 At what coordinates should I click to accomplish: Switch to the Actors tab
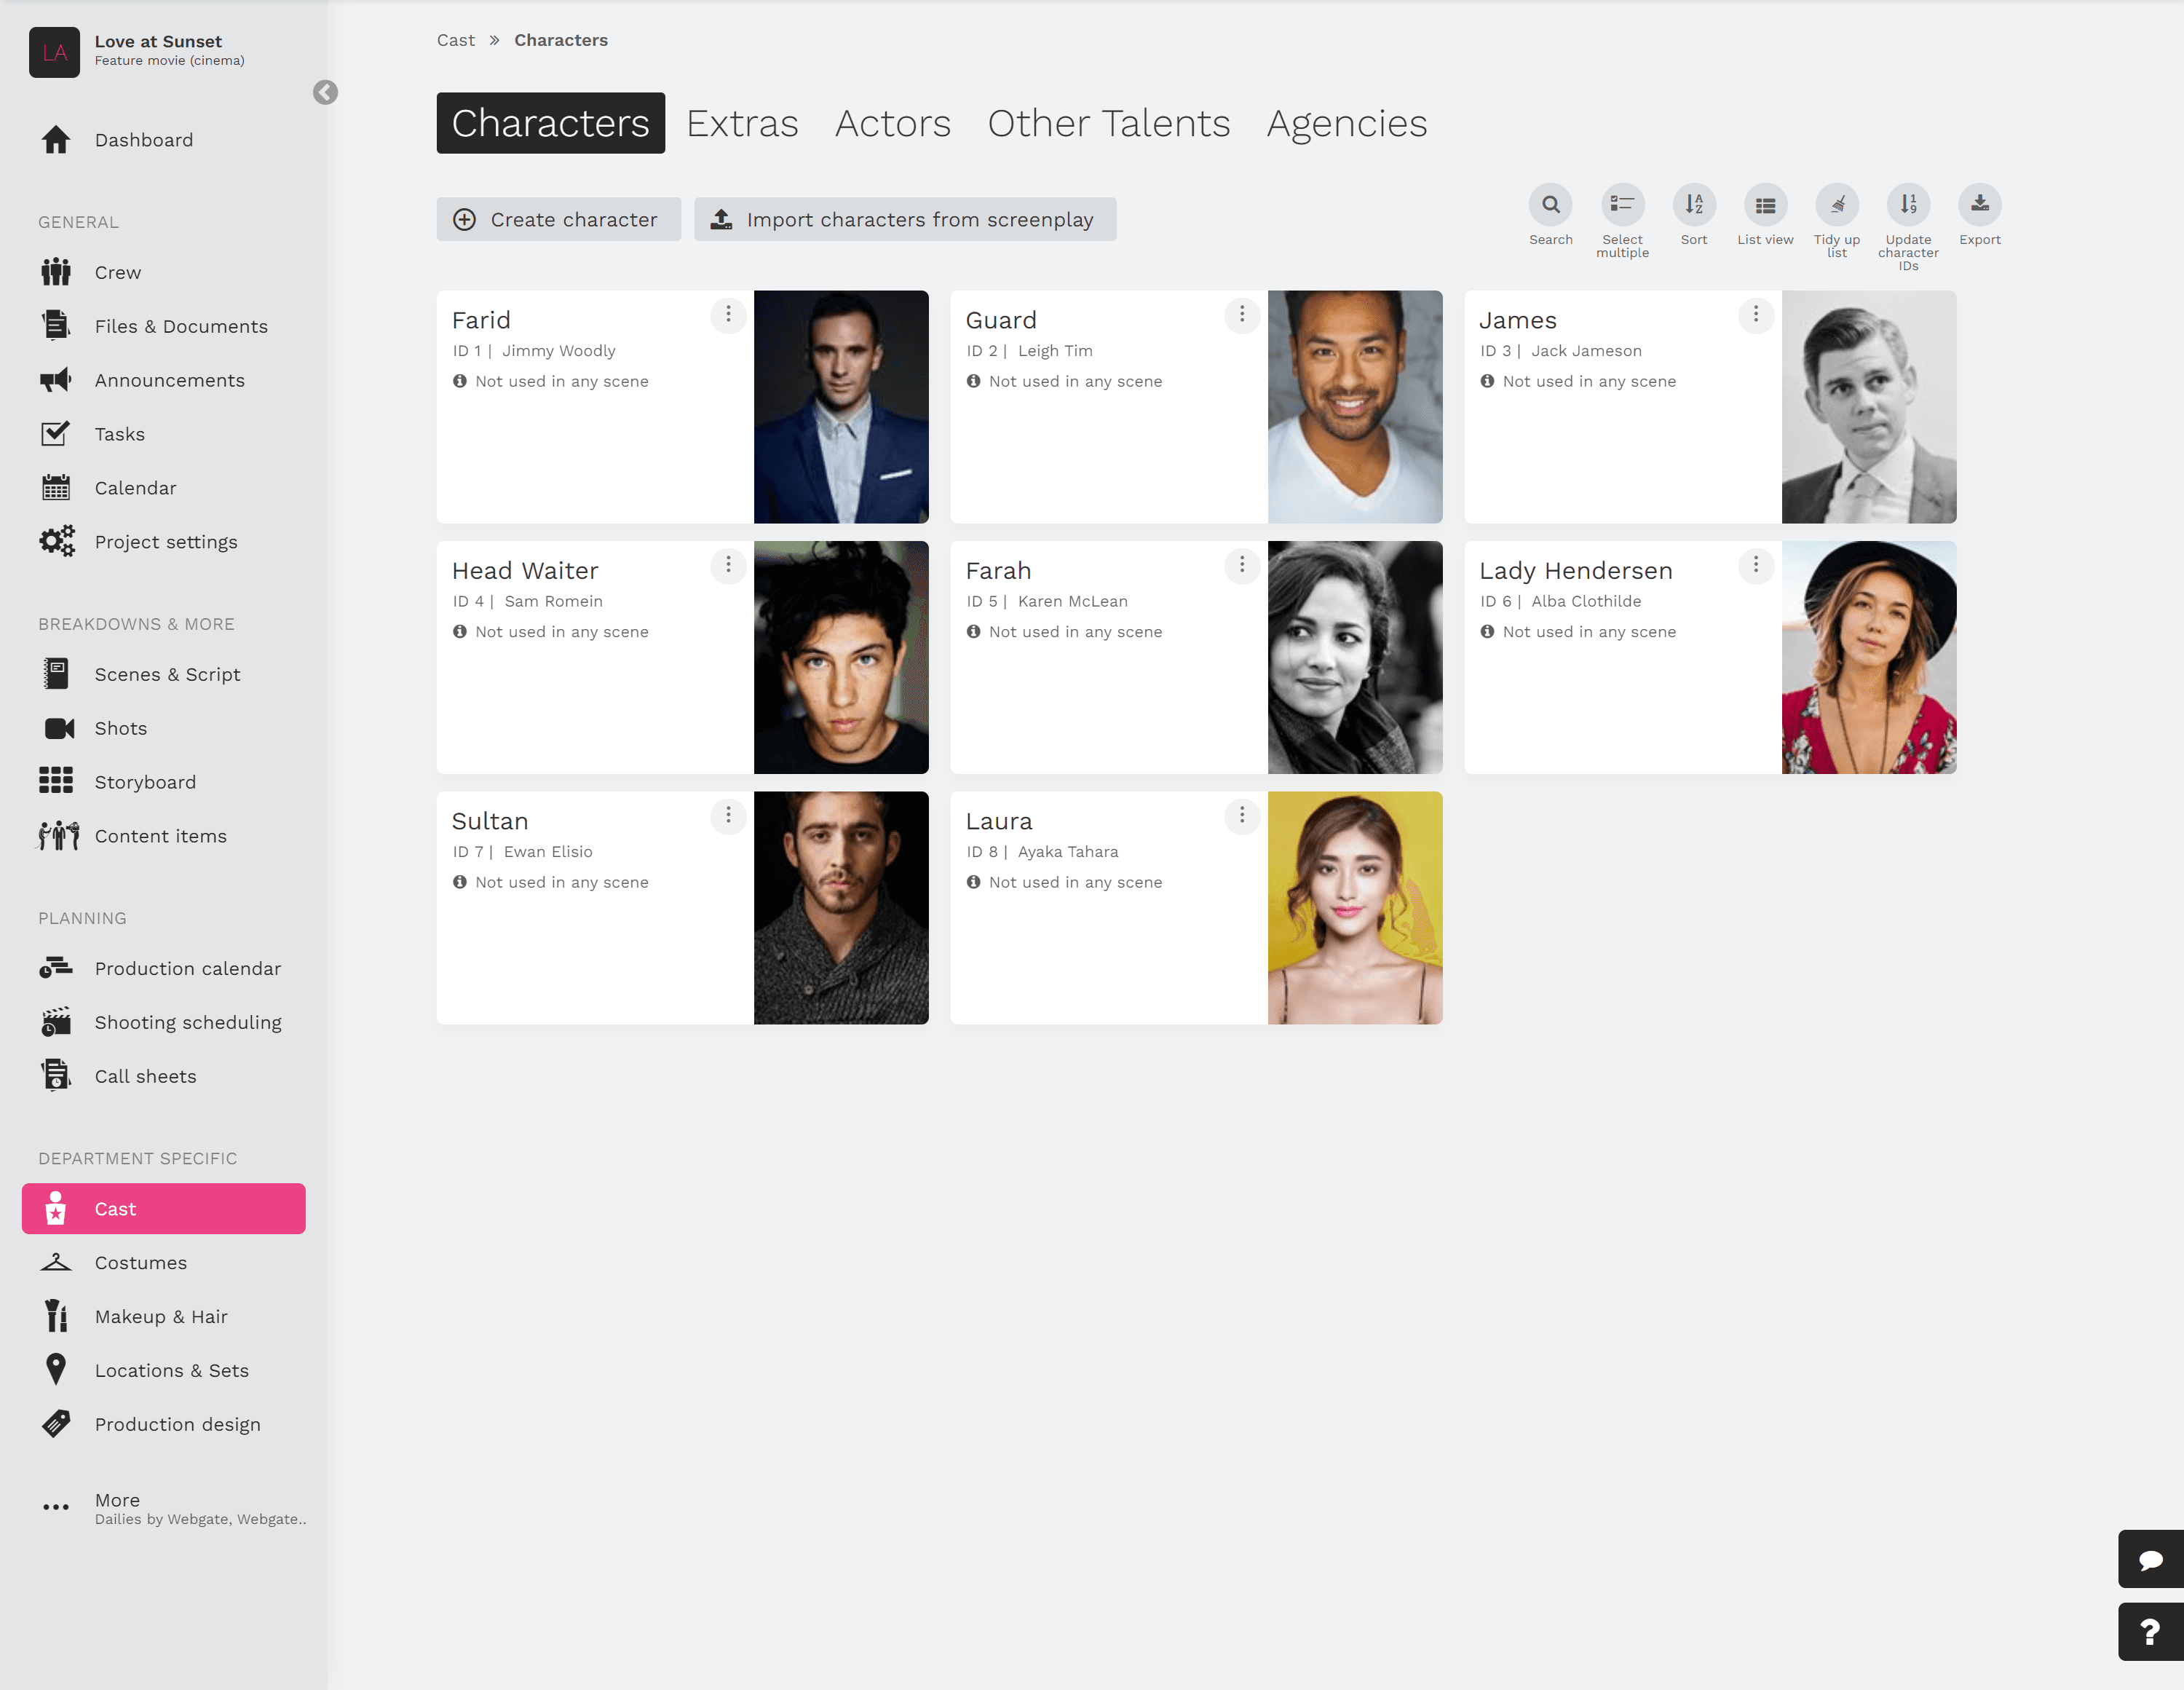click(892, 123)
